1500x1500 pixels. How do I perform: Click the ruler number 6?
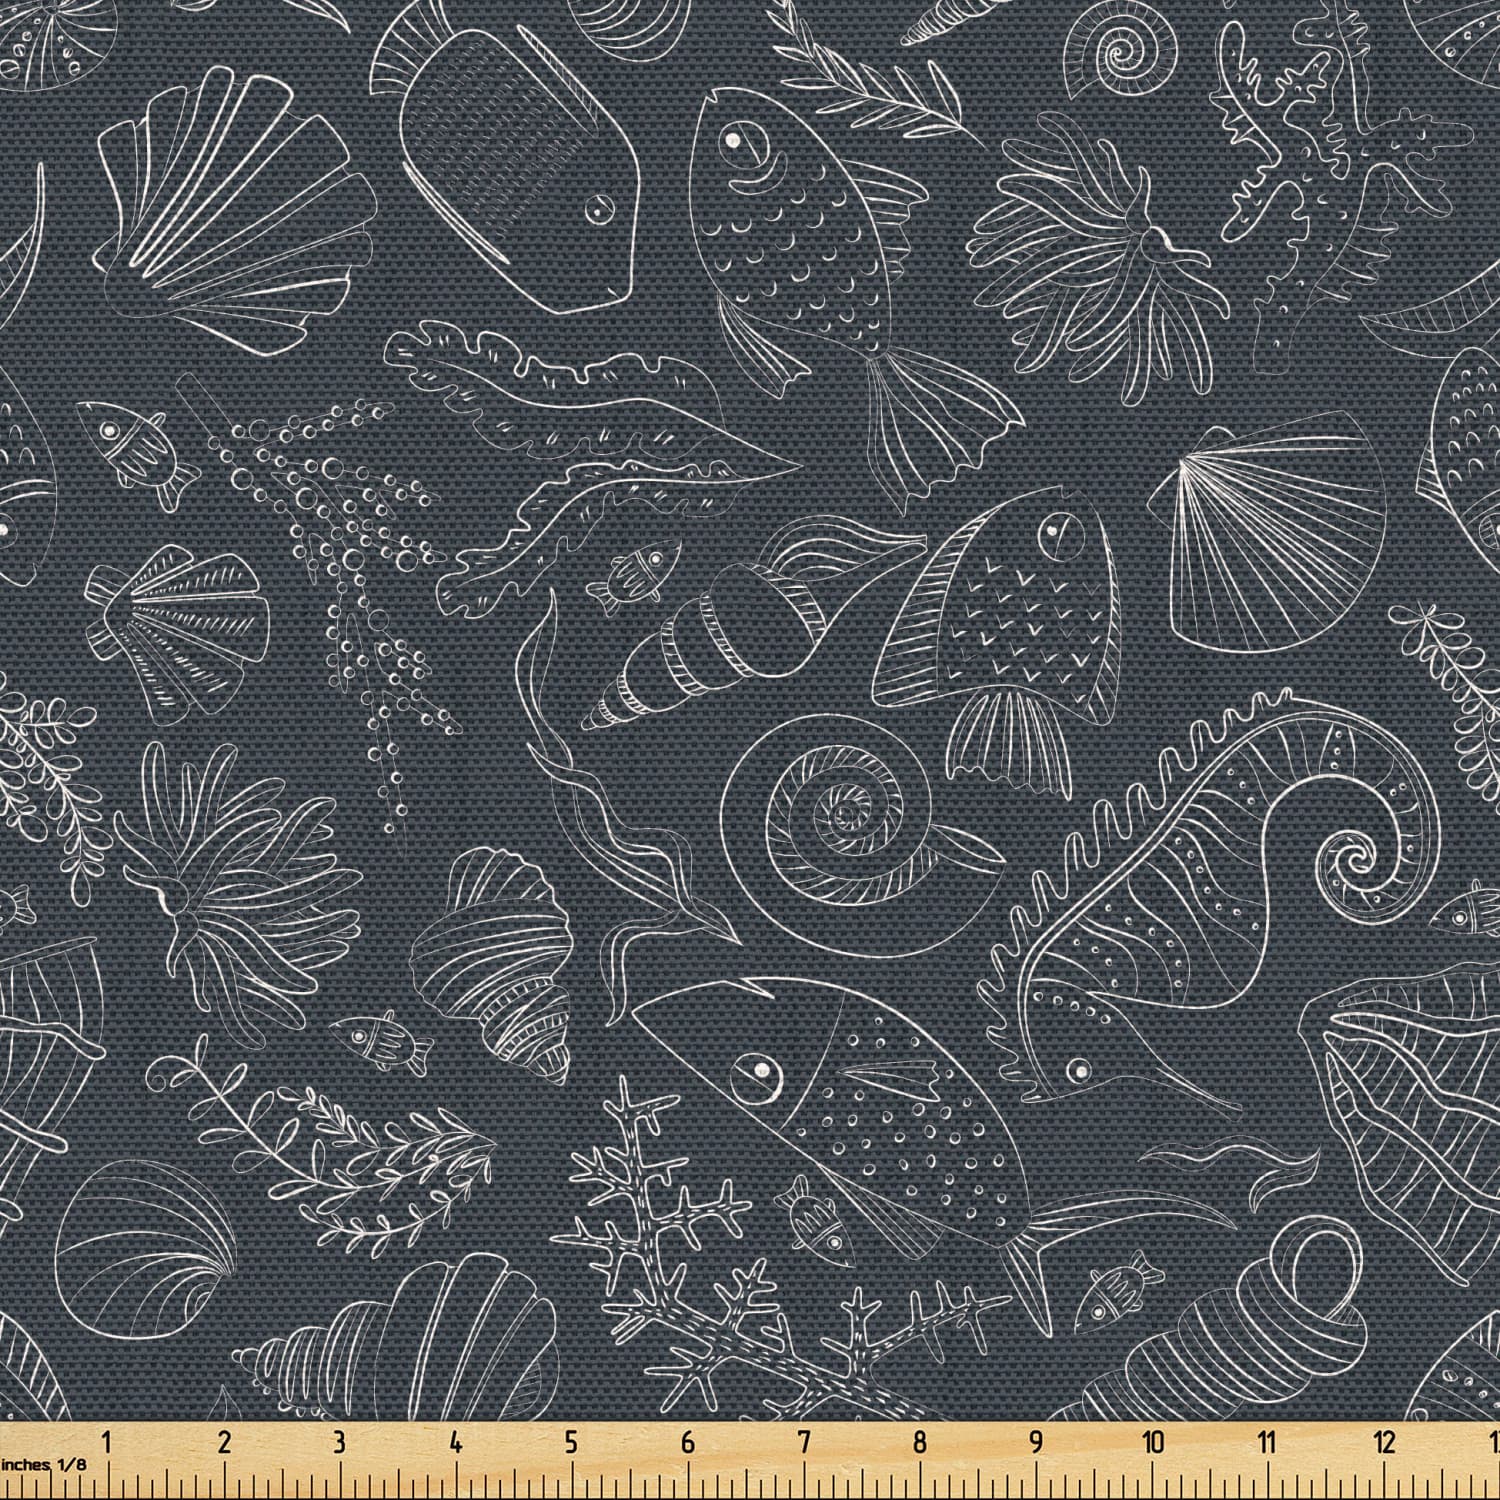click(688, 1442)
